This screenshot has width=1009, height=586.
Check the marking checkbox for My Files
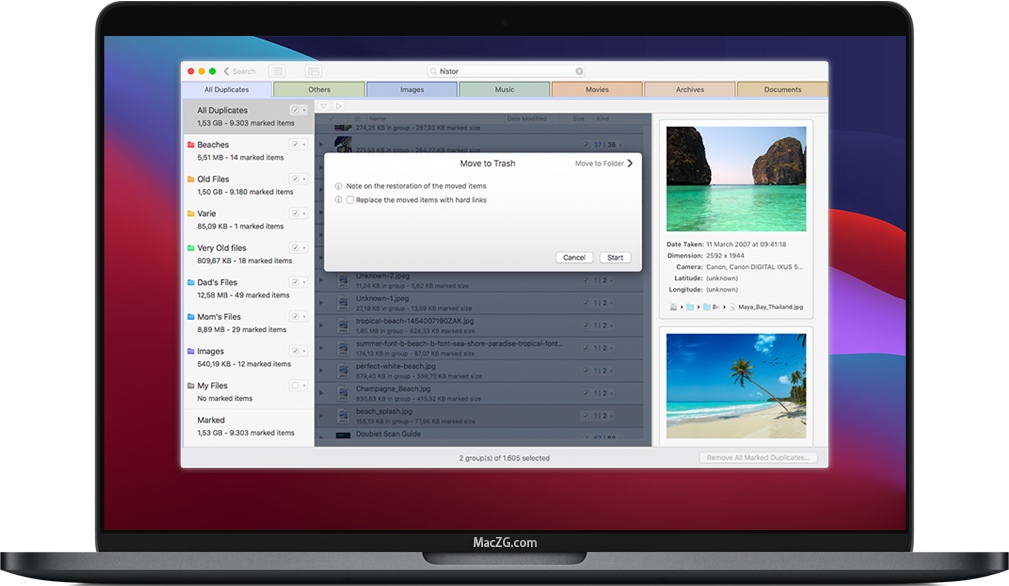pyautogui.click(x=294, y=385)
